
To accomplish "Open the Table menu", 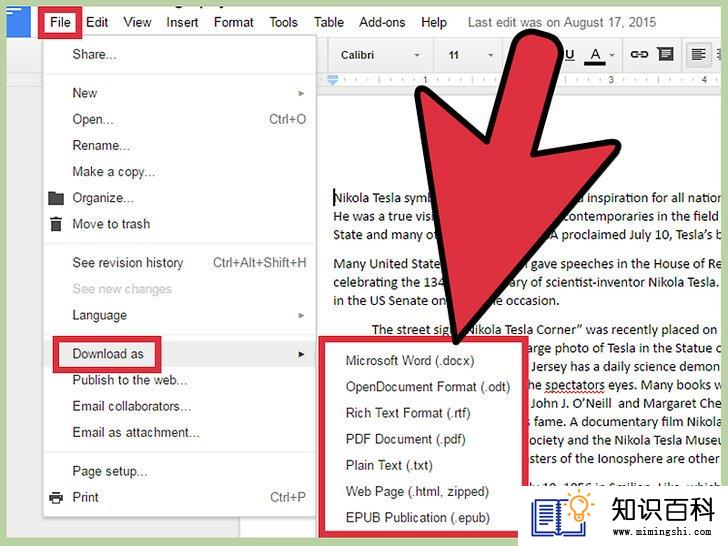I will [329, 22].
